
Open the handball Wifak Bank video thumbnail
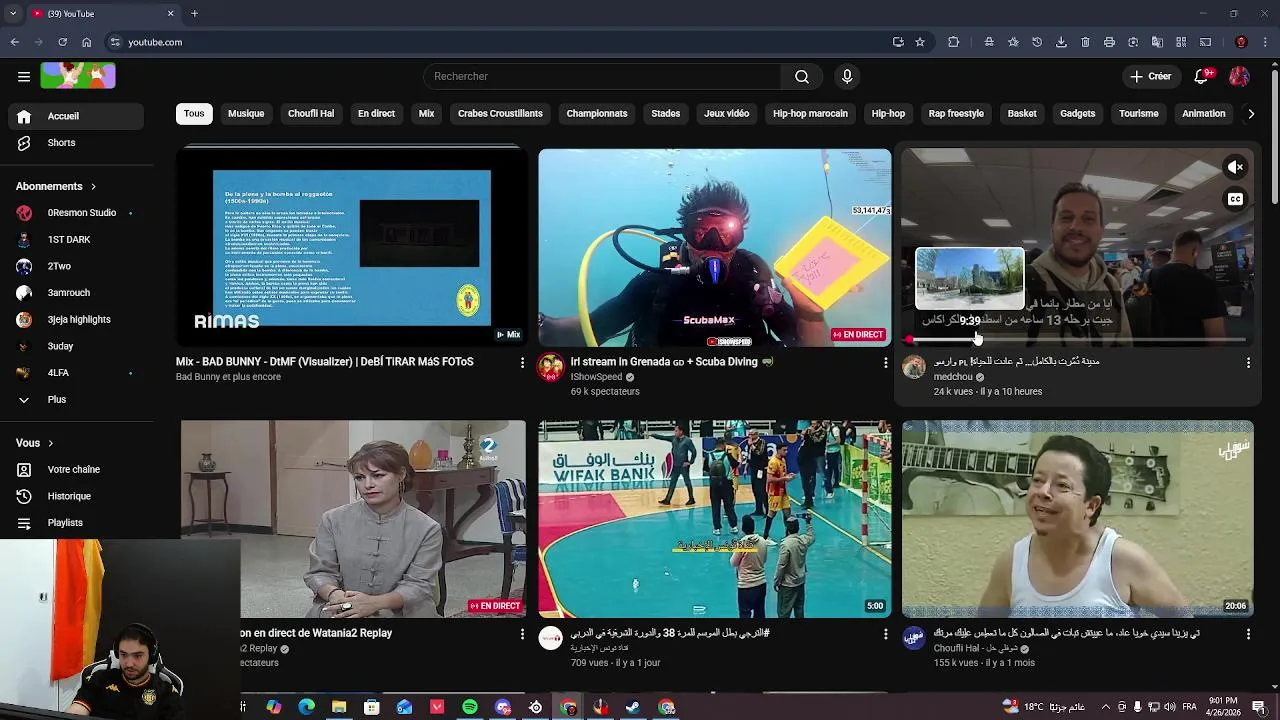click(x=715, y=519)
